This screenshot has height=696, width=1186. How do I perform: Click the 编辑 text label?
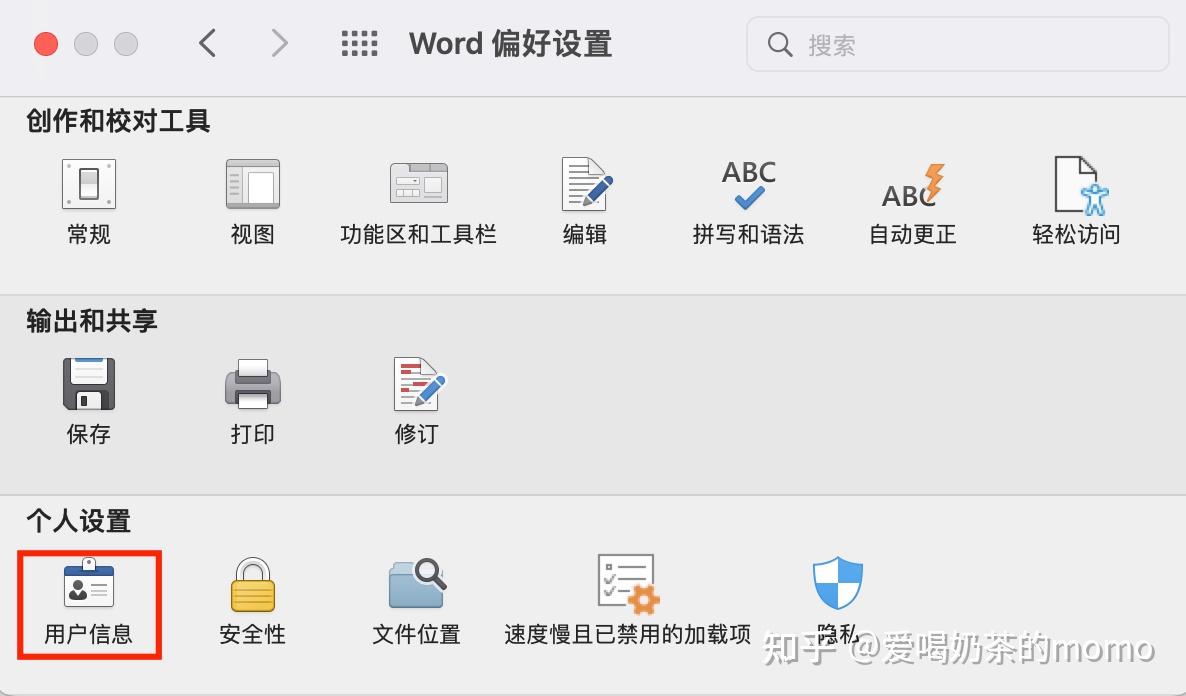pyautogui.click(x=585, y=235)
